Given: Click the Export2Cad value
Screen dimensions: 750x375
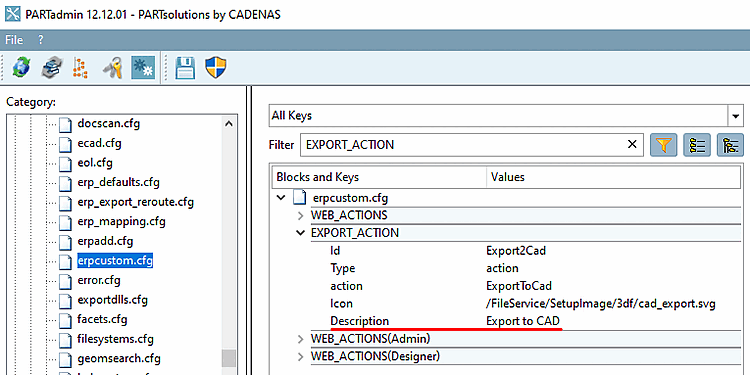Looking at the screenshot, I should (x=516, y=250).
